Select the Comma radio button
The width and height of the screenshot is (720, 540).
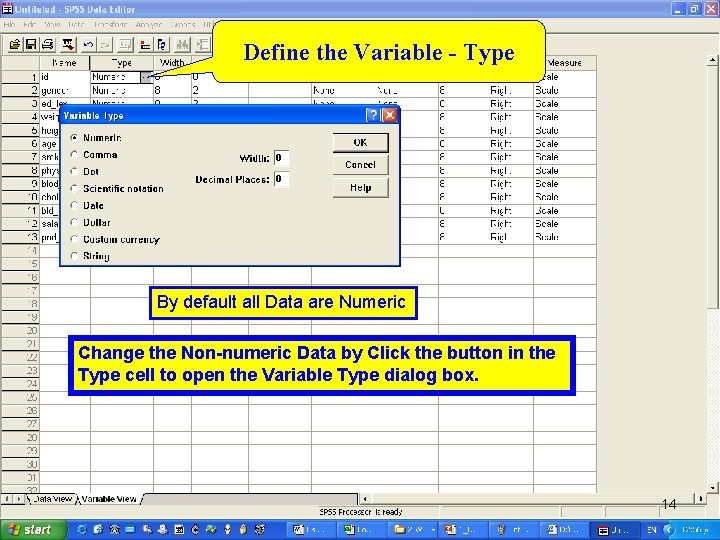click(x=74, y=155)
